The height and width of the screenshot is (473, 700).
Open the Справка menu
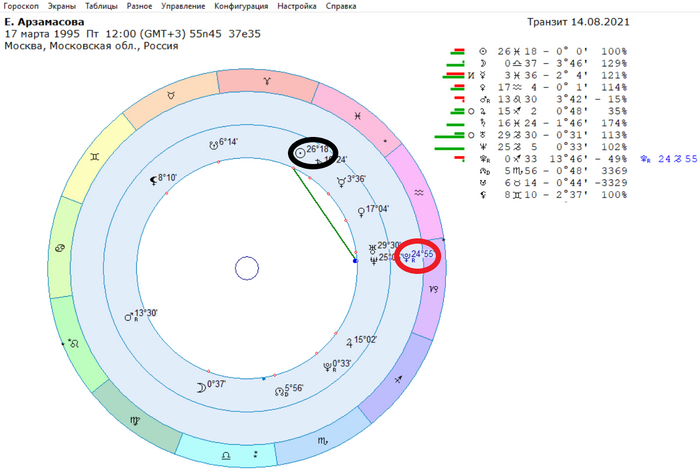click(x=341, y=6)
